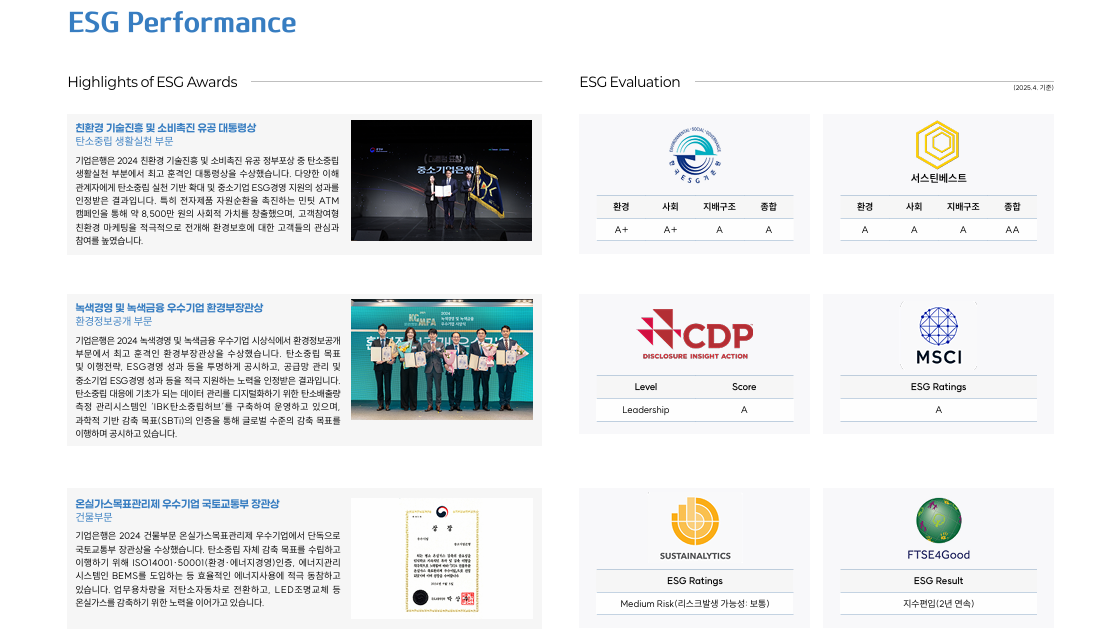Click the CDP Score column header
The height and width of the screenshot is (642, 1118).
[744, 387]
